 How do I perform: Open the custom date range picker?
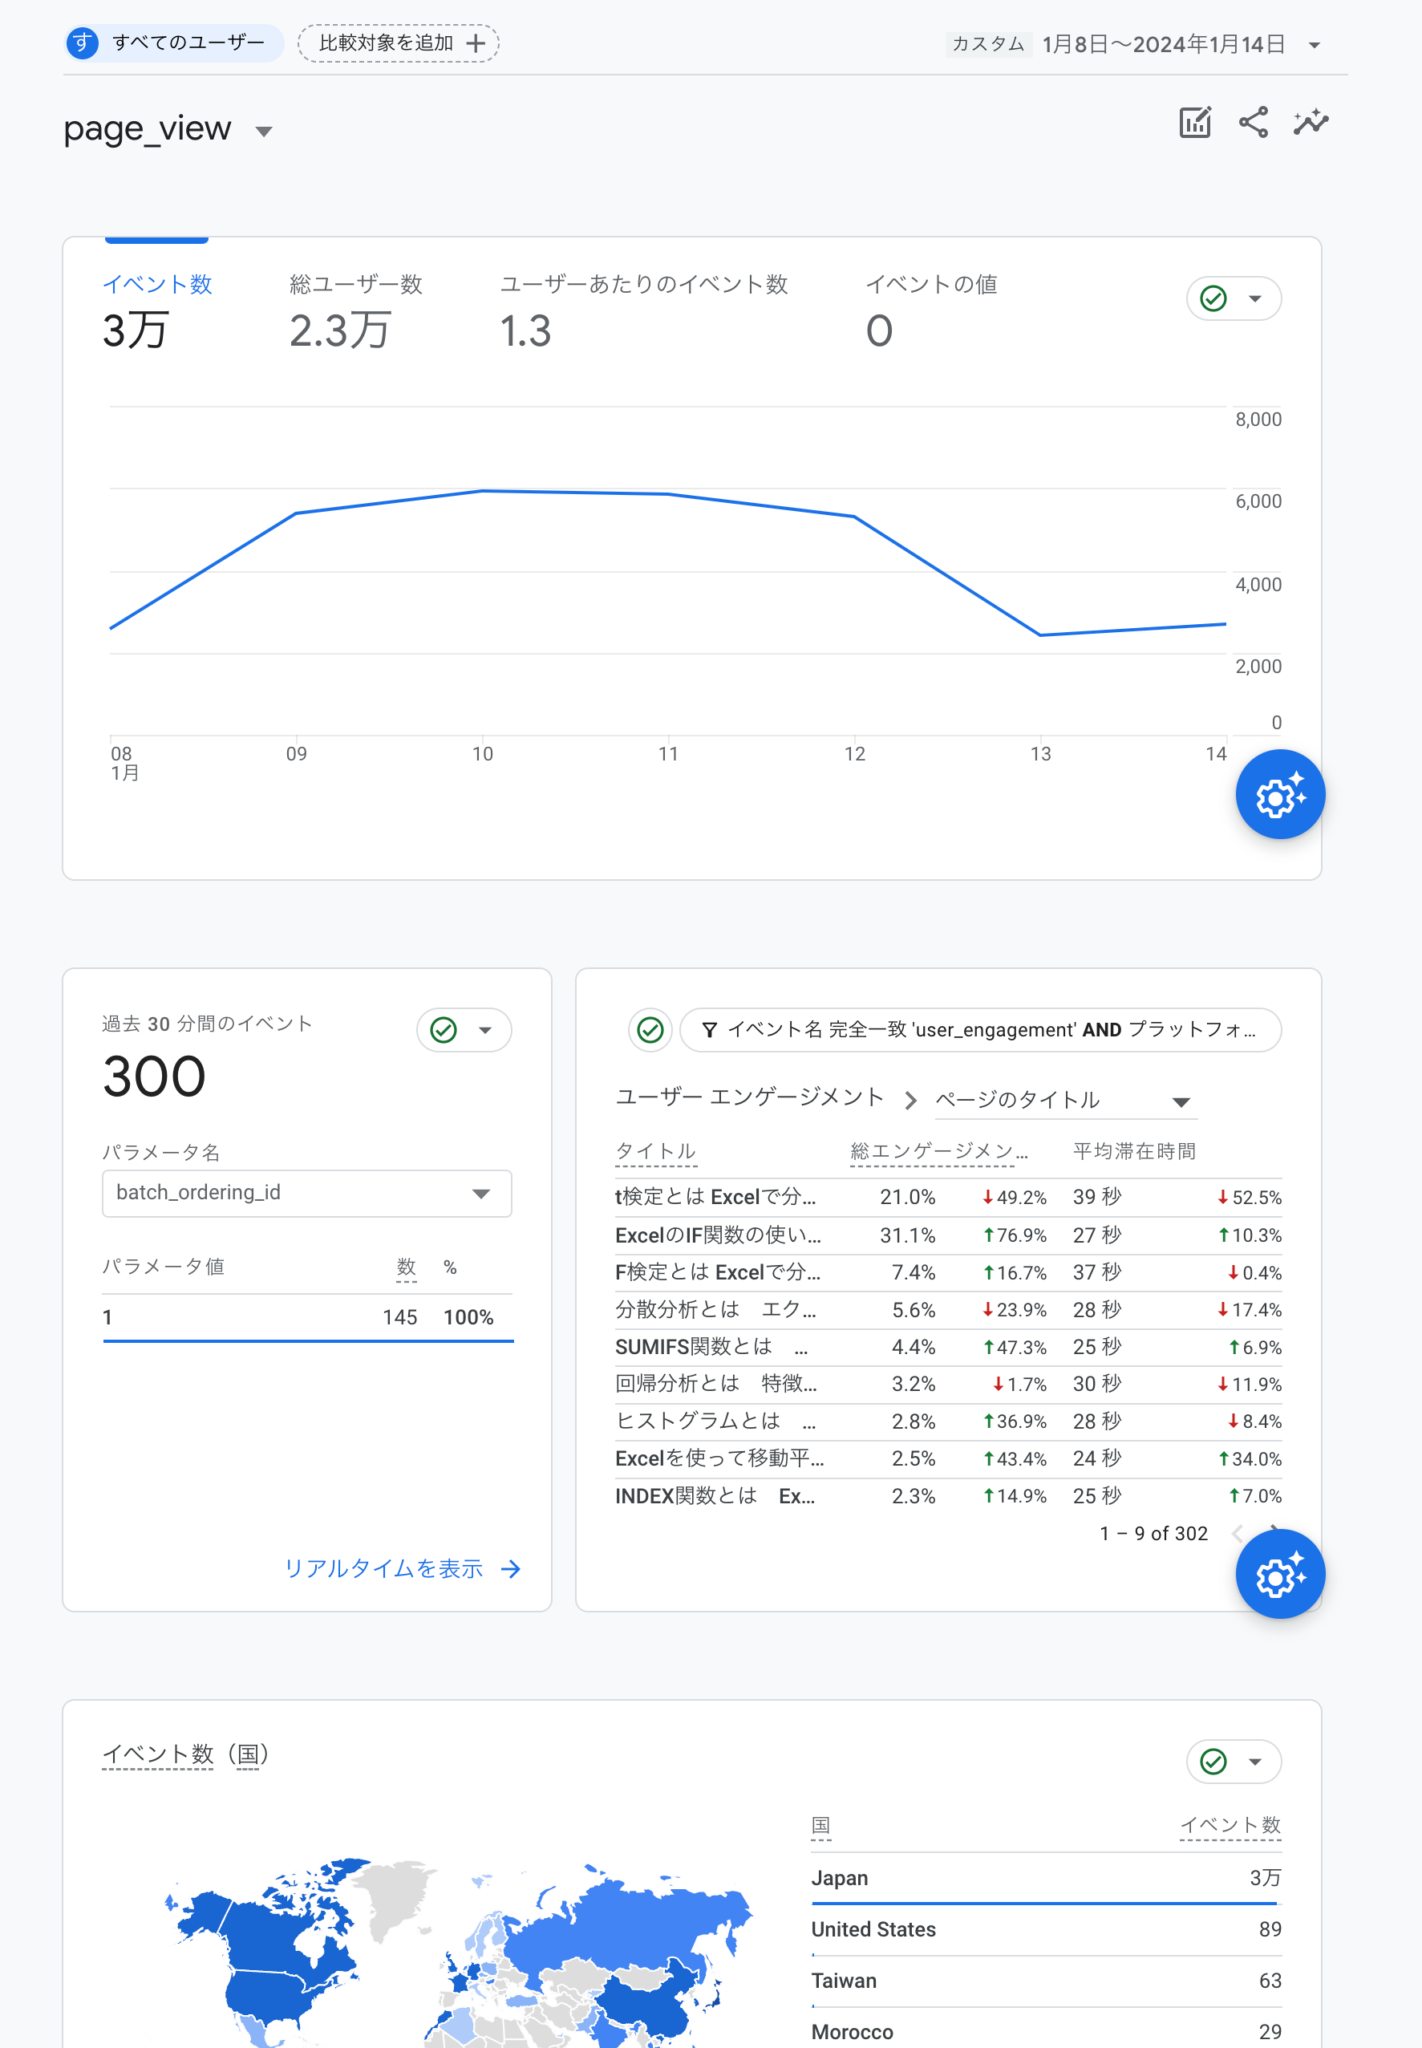tap(1180, 45)
